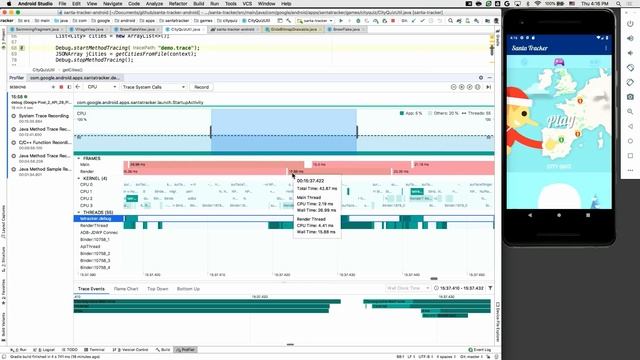
Task: Stop the current profiling session
Action: click(x=61, y=87)
